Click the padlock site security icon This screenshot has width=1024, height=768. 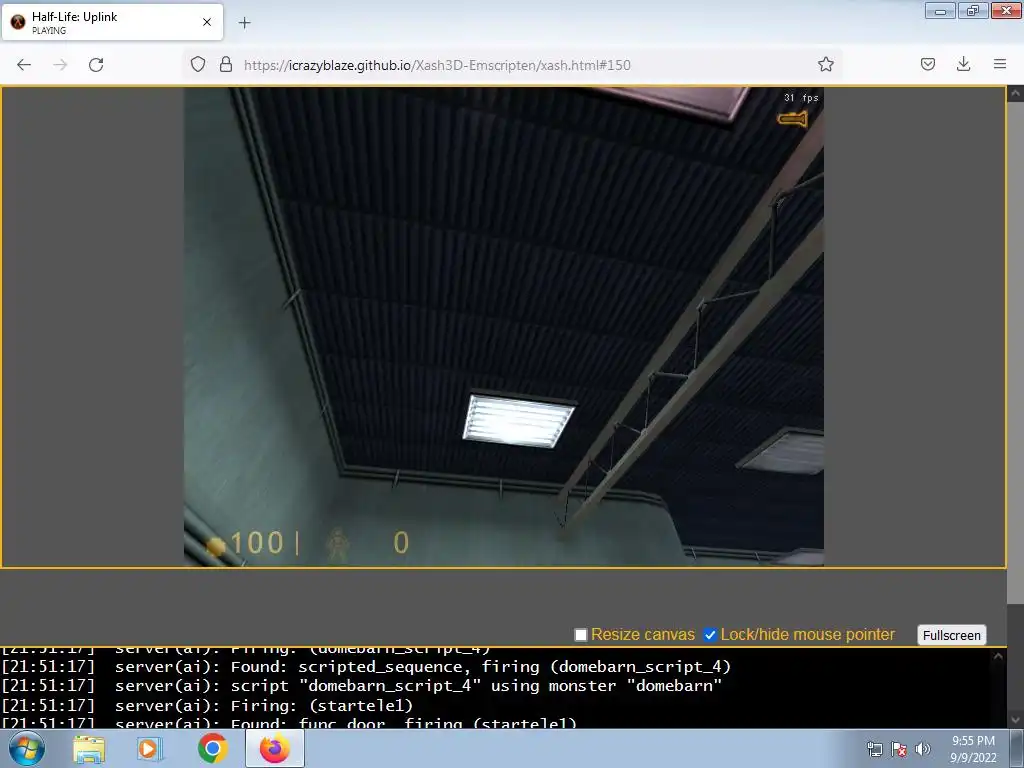[x=226, y=64]
